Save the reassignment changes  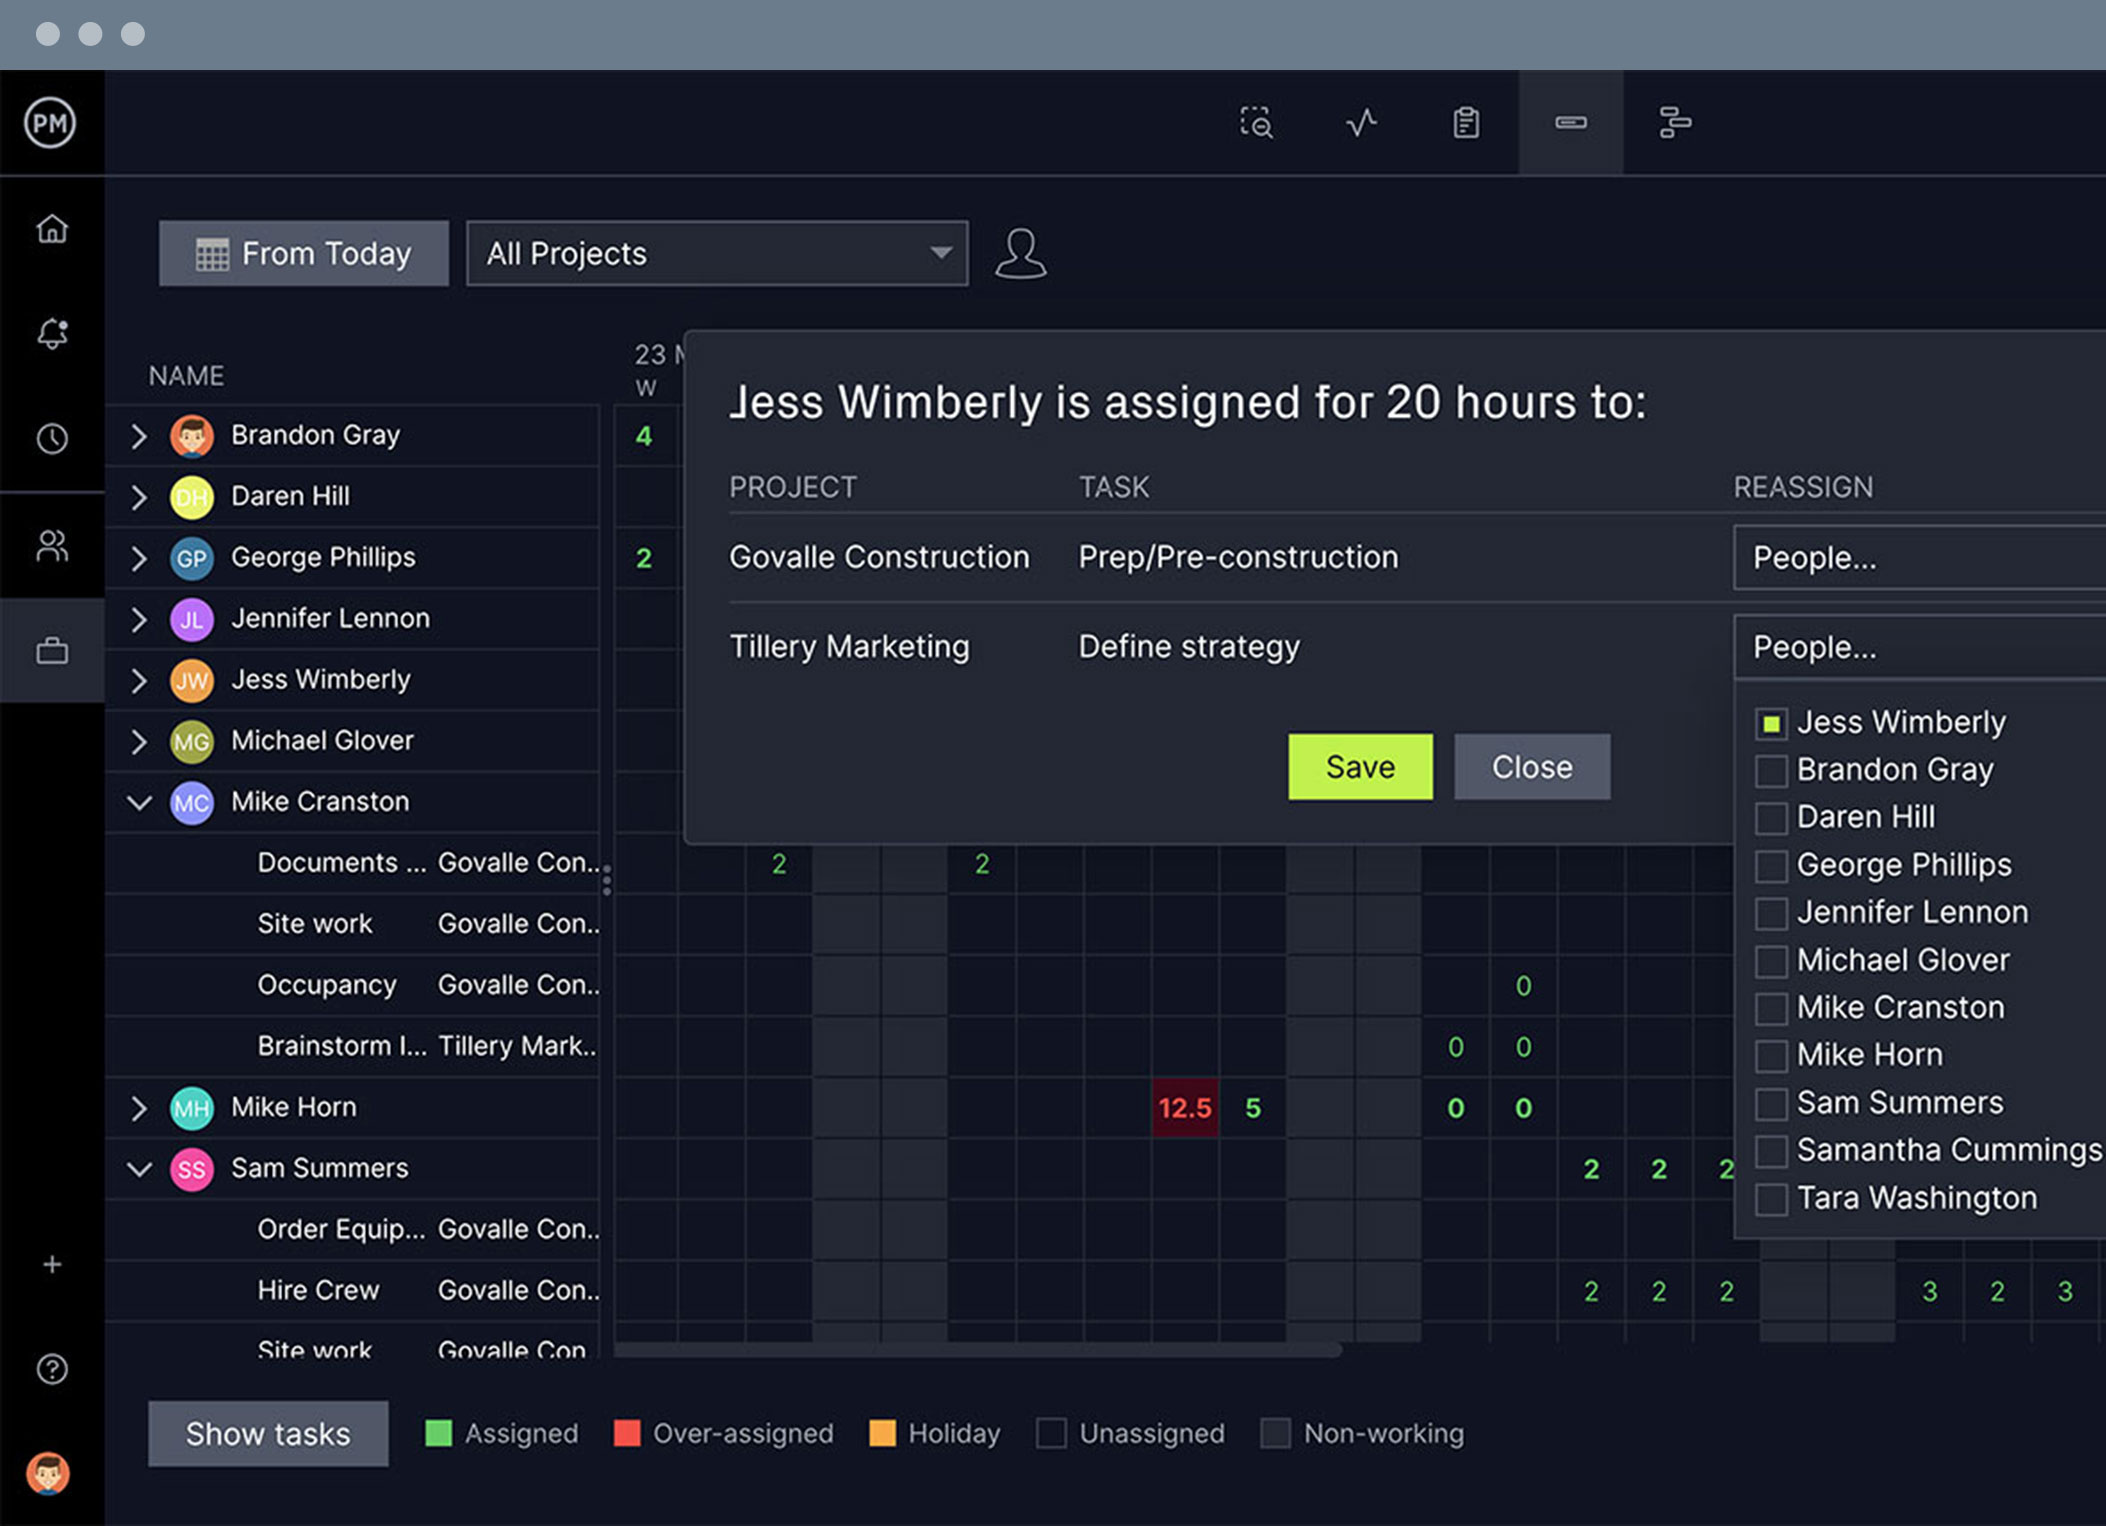coord(1360,767)
